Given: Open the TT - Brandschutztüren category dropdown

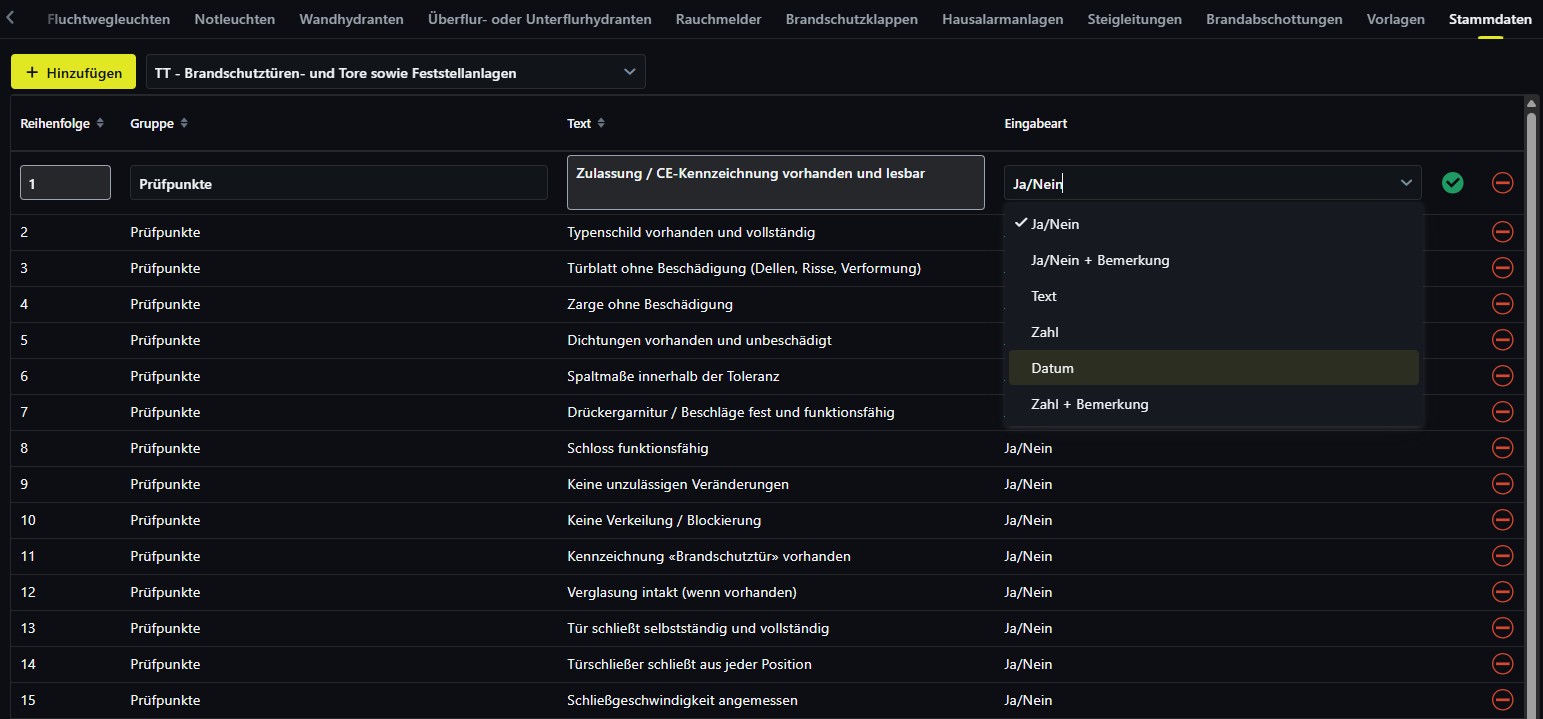Looking at the screenshot, I should 396,72.
